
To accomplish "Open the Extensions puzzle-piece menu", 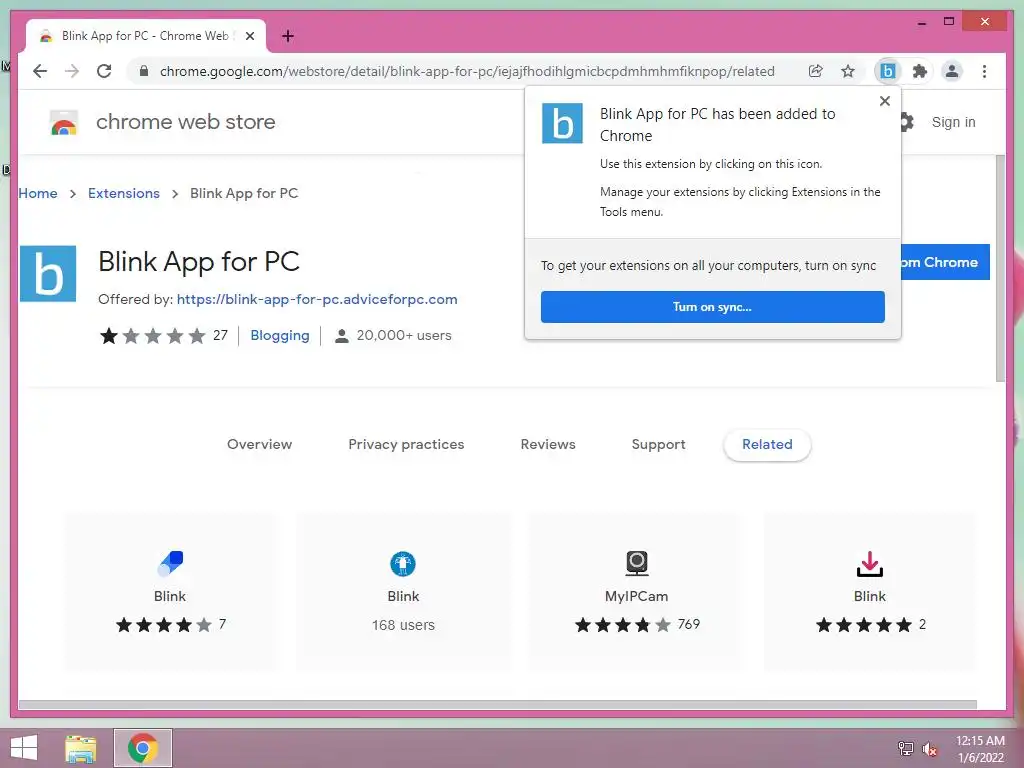I will pyautogui.click(x=920, y=71).
